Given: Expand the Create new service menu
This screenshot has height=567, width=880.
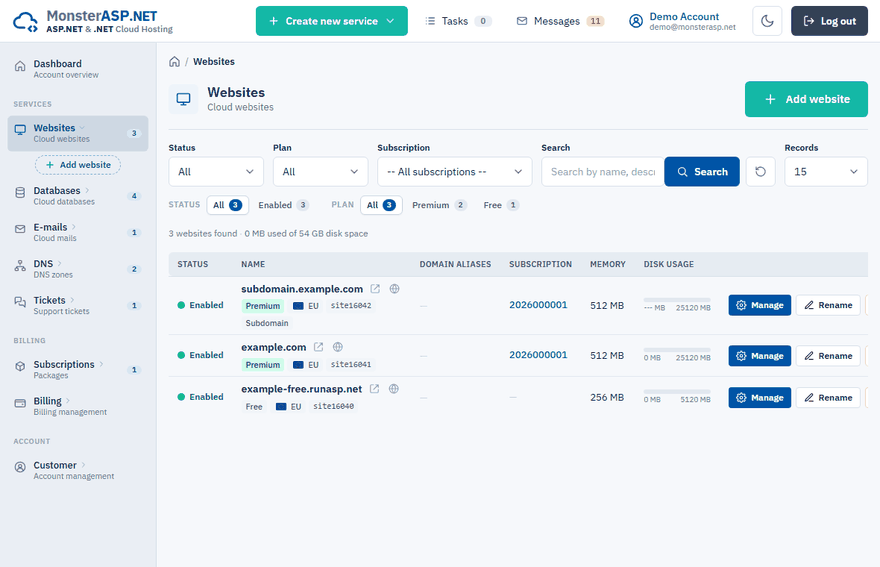Looking at the screenshot, I should coord(332,21).
